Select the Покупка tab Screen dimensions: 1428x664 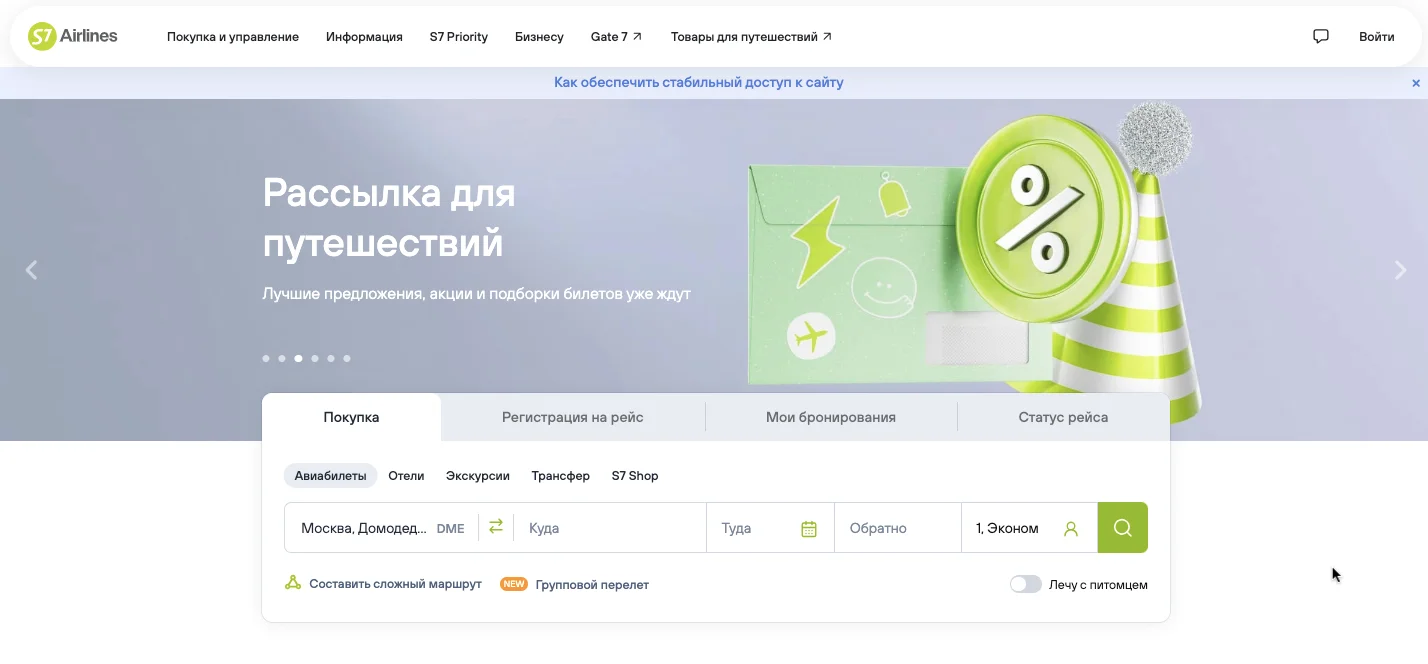351,417
